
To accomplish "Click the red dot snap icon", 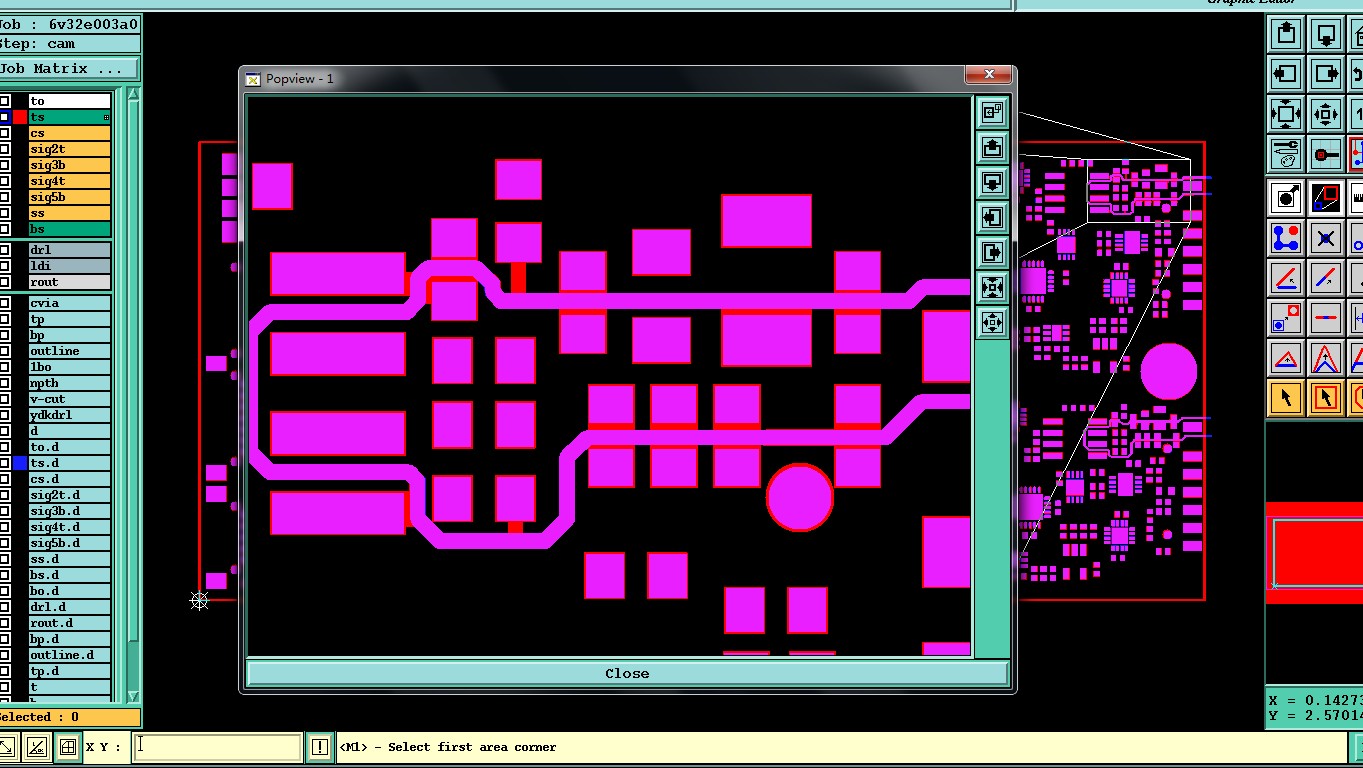I will [1325, 154].
